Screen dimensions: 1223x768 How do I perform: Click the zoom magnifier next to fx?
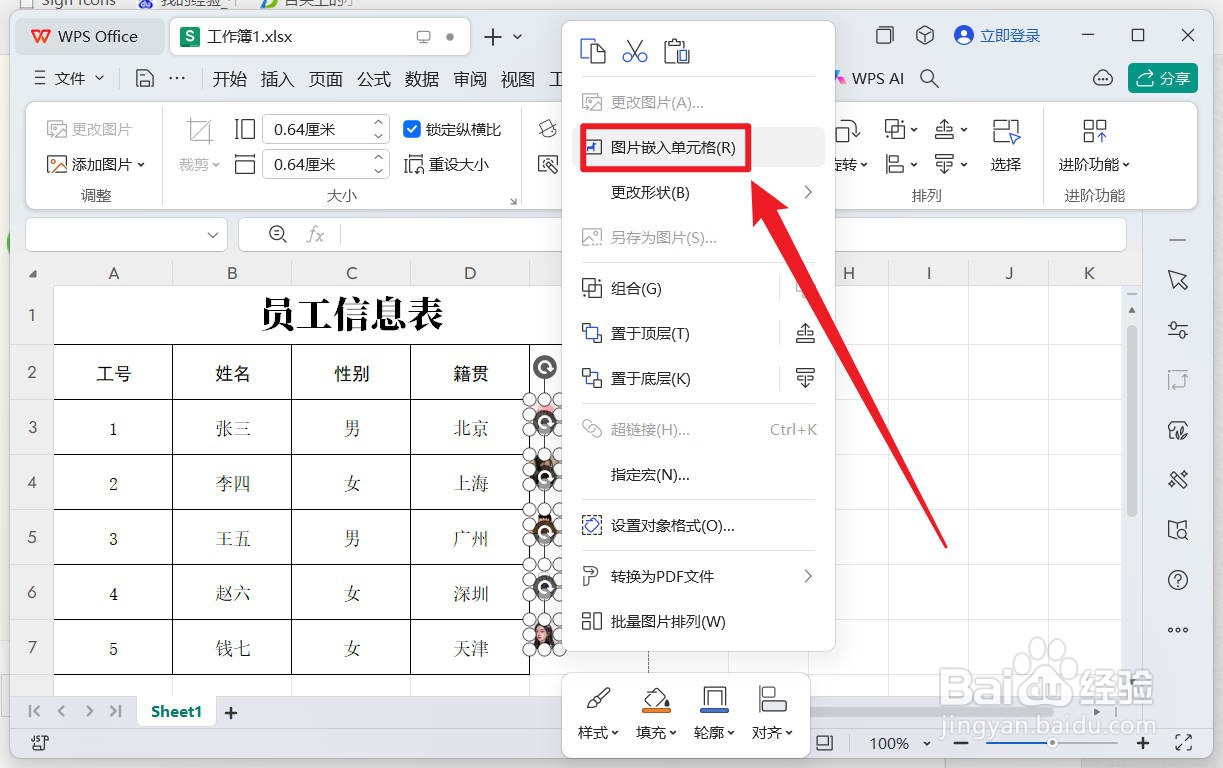coord(278,234)
